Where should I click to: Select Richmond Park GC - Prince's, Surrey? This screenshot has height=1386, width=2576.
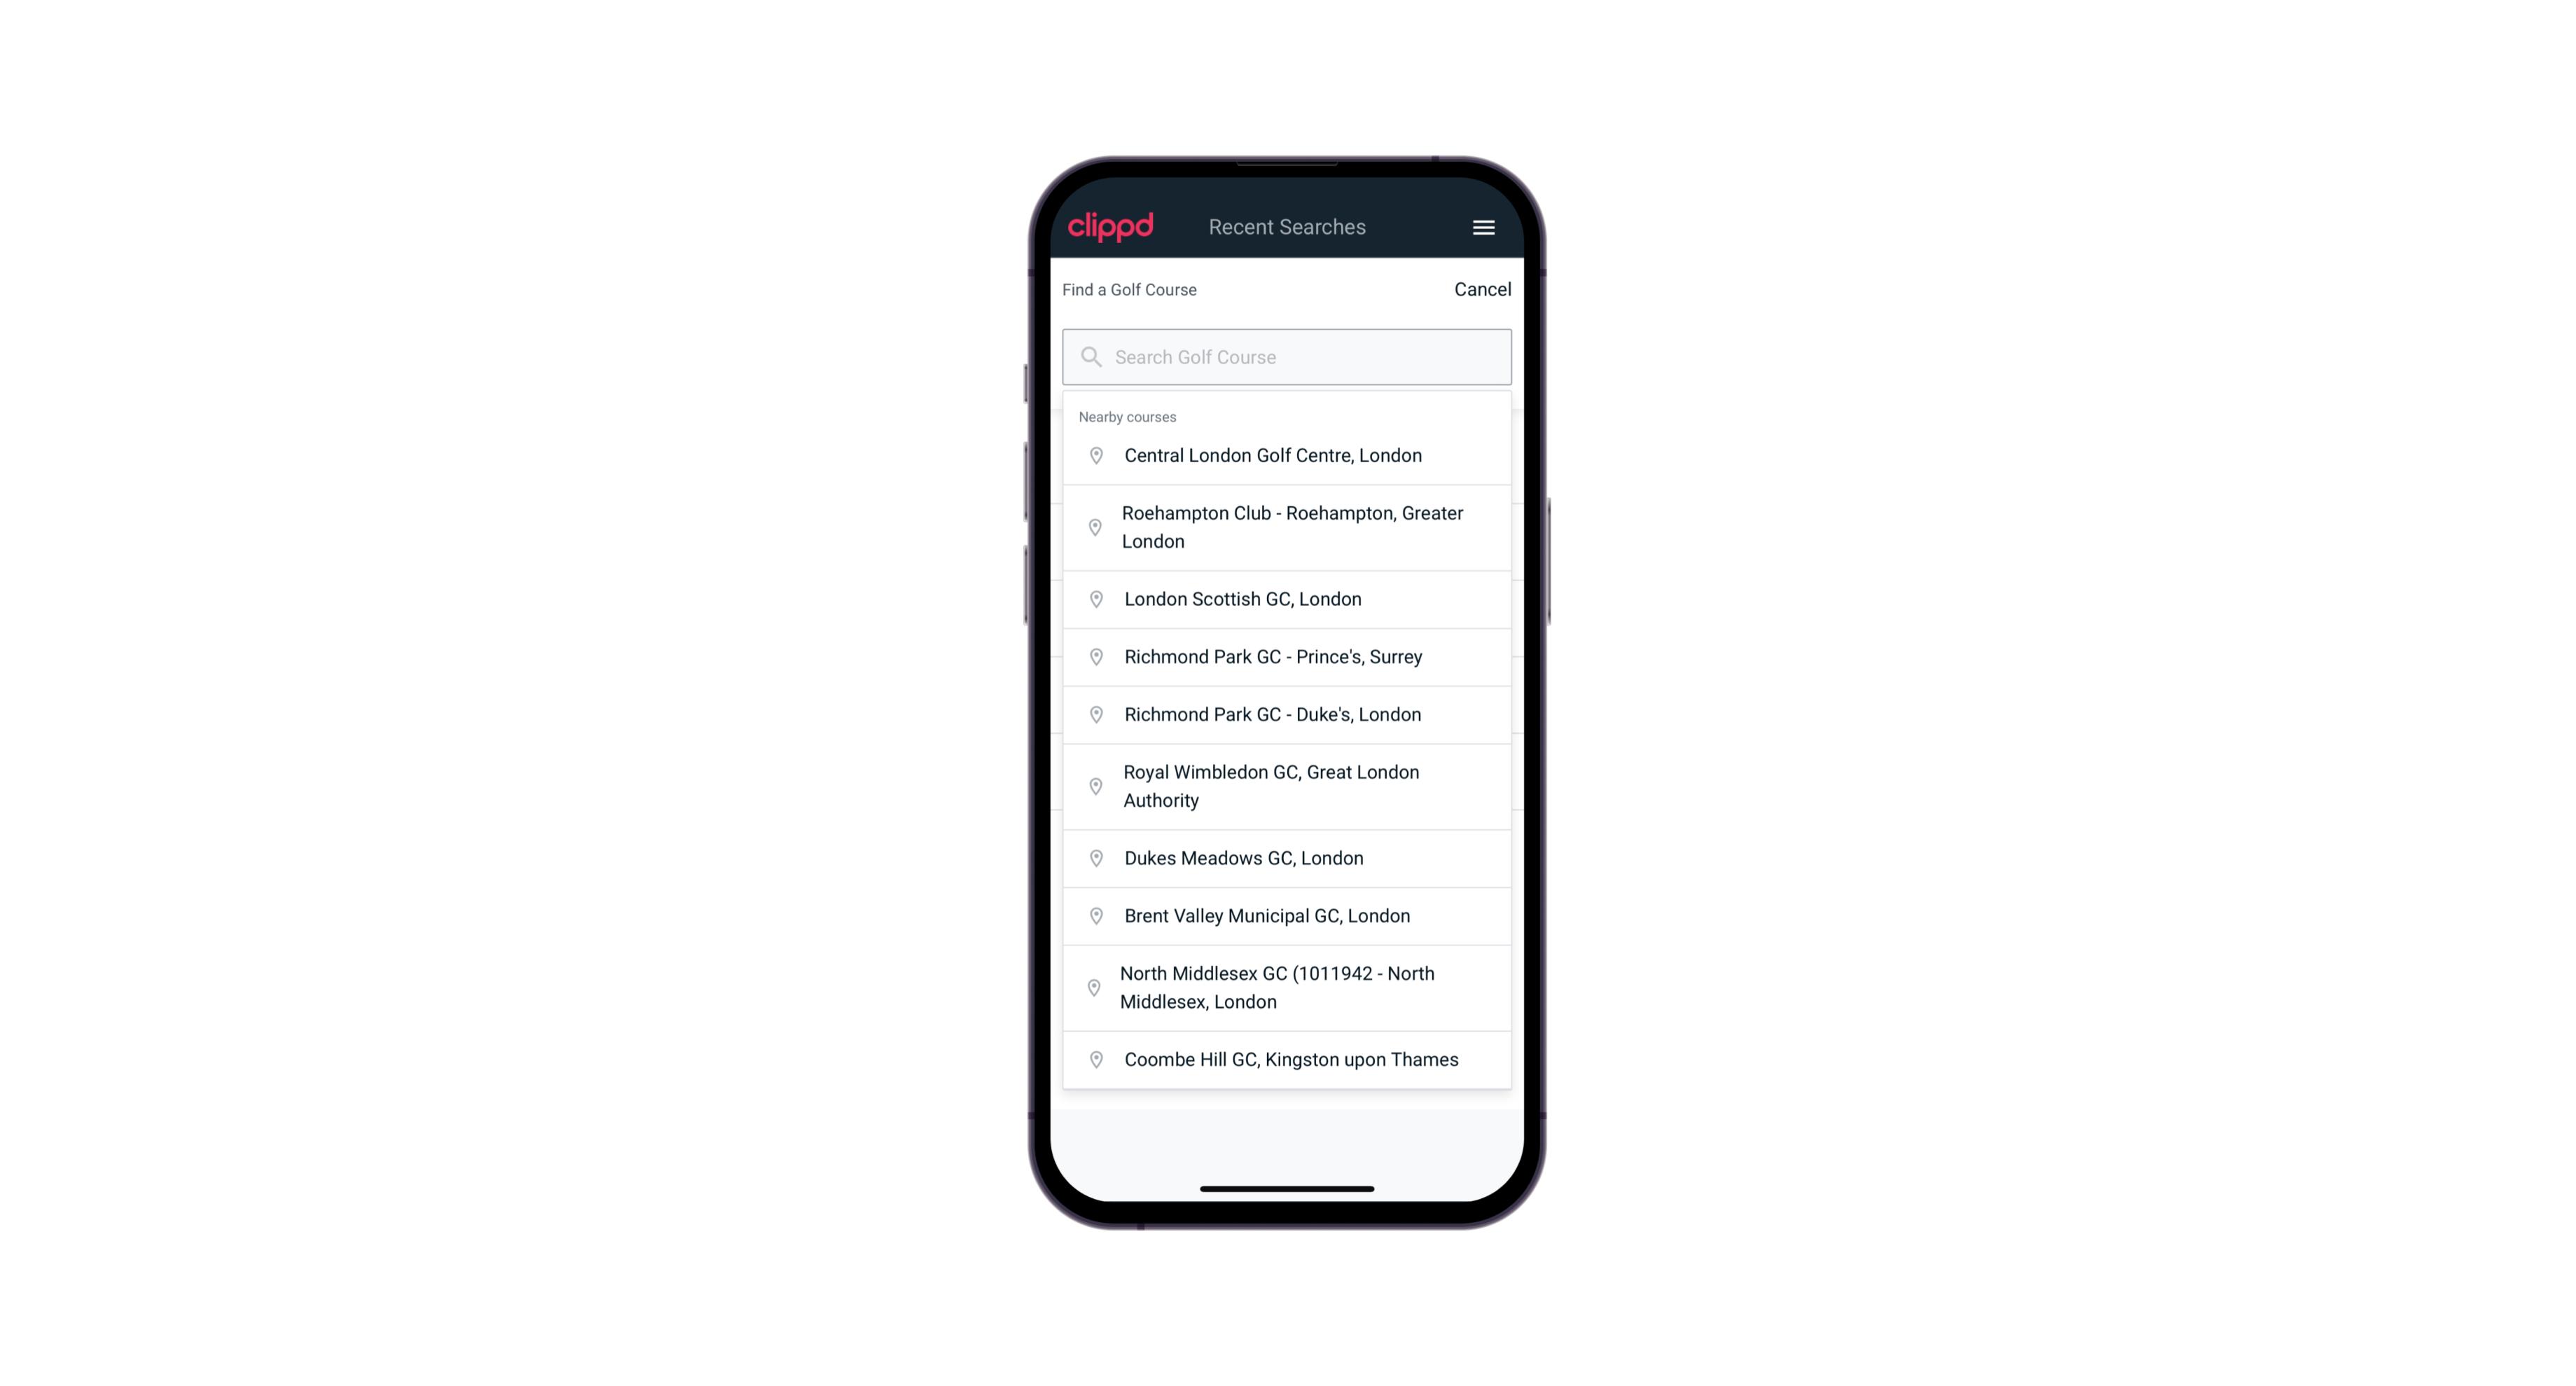click(1287, 656)
